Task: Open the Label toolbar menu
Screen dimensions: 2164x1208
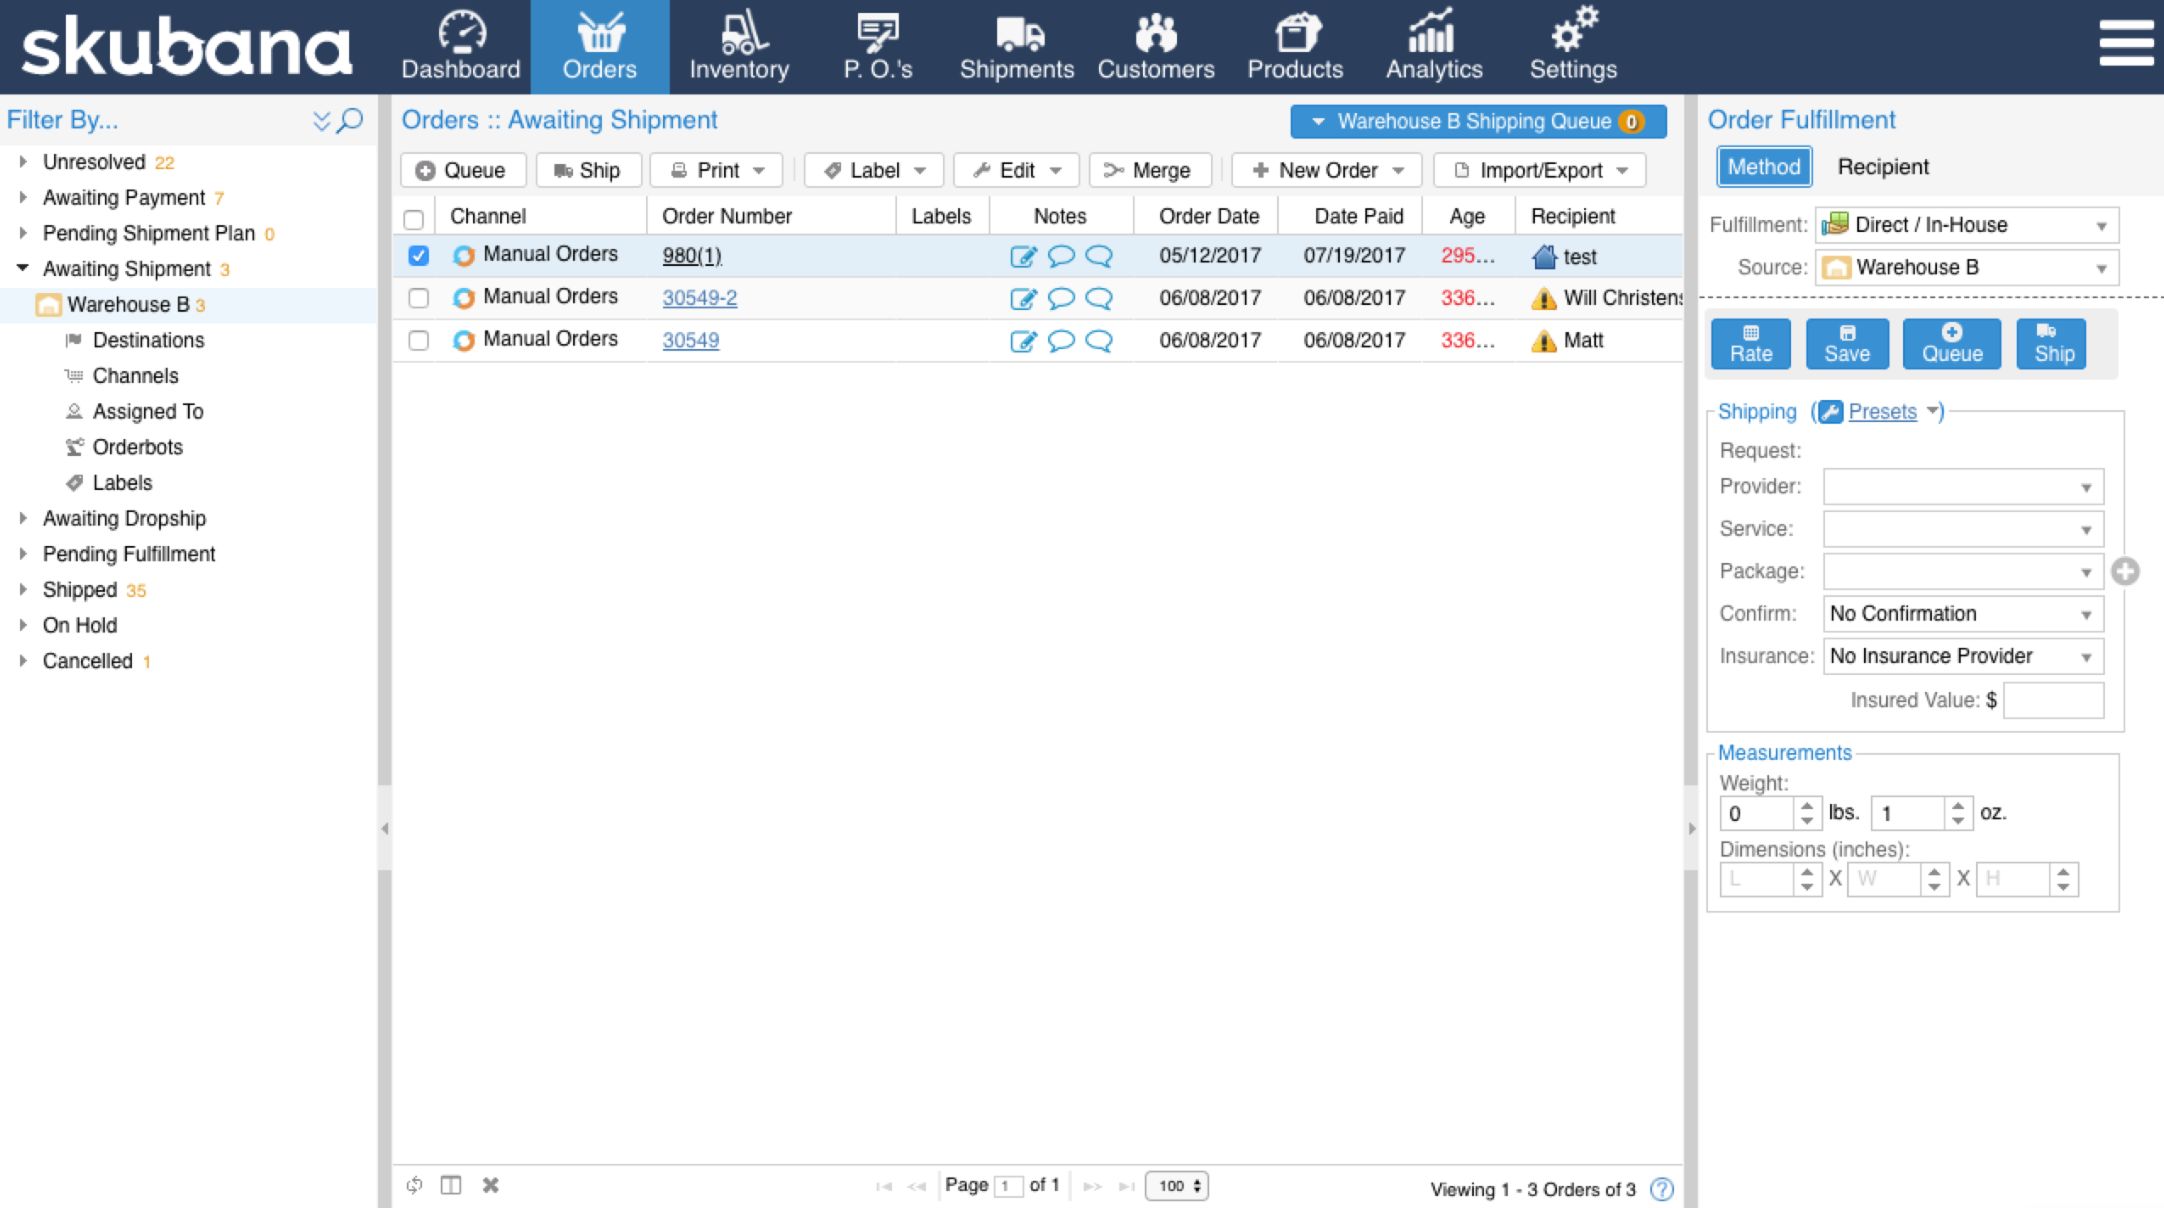Action: 873,170
